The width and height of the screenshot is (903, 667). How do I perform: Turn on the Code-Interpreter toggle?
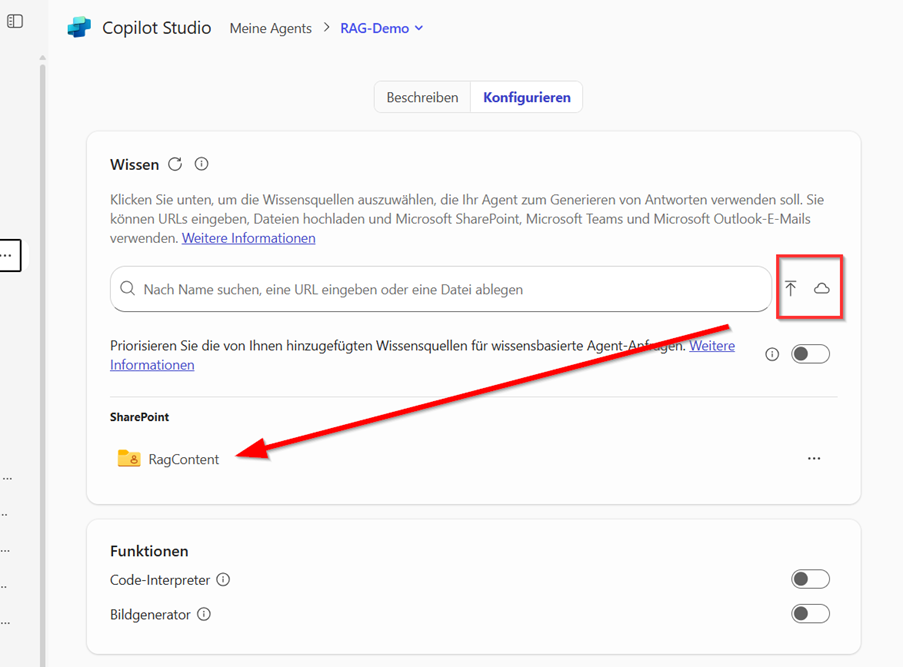[810, 579]
